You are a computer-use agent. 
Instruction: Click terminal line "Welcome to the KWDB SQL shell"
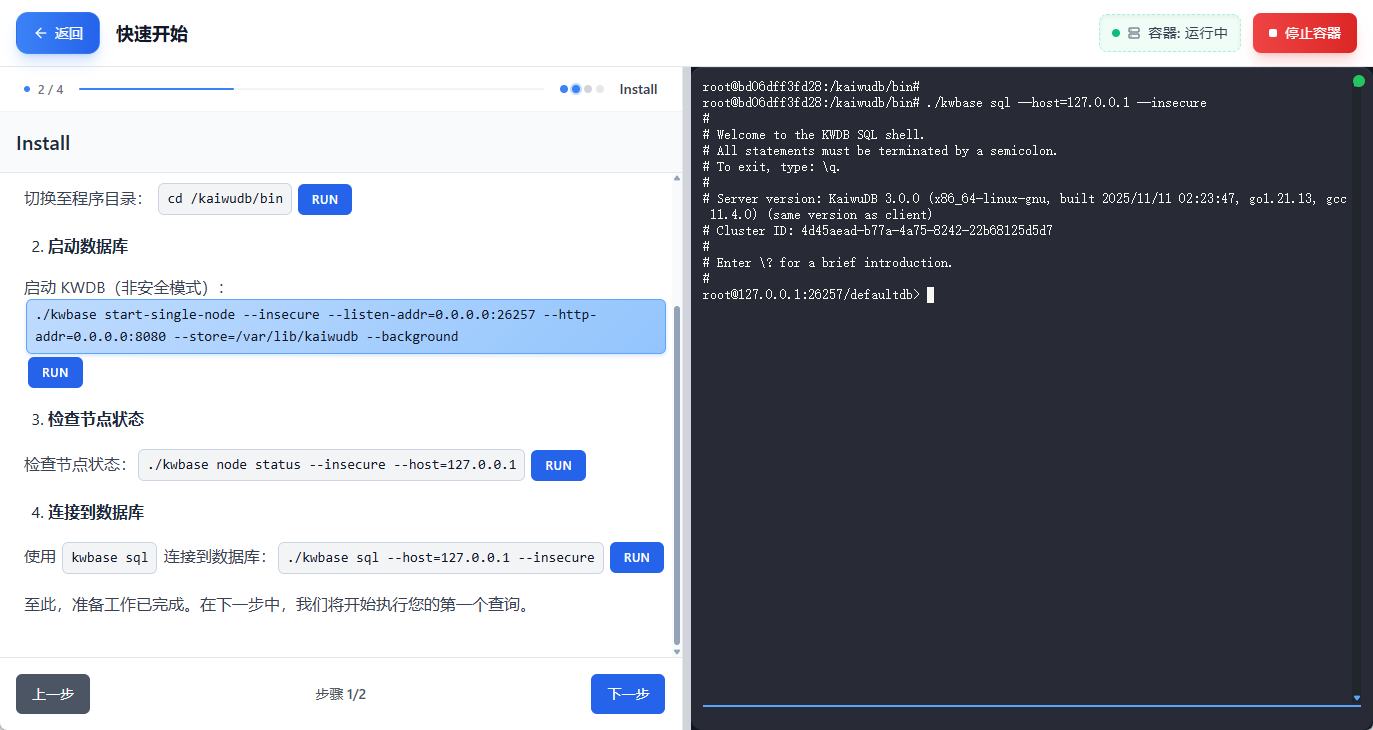814,134
